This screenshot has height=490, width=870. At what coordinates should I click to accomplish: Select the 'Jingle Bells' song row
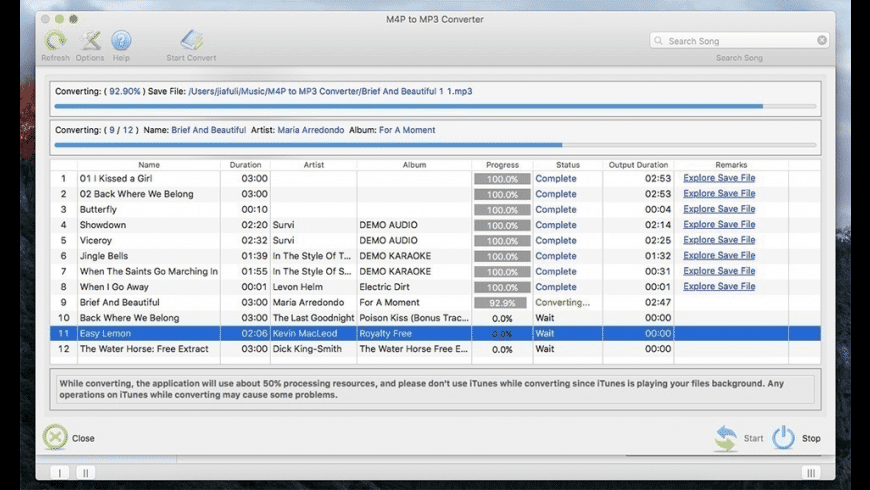tap(435, 256)
